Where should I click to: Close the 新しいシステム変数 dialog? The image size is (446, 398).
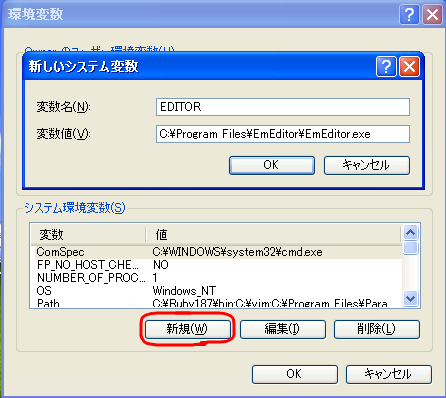[409, 66]
